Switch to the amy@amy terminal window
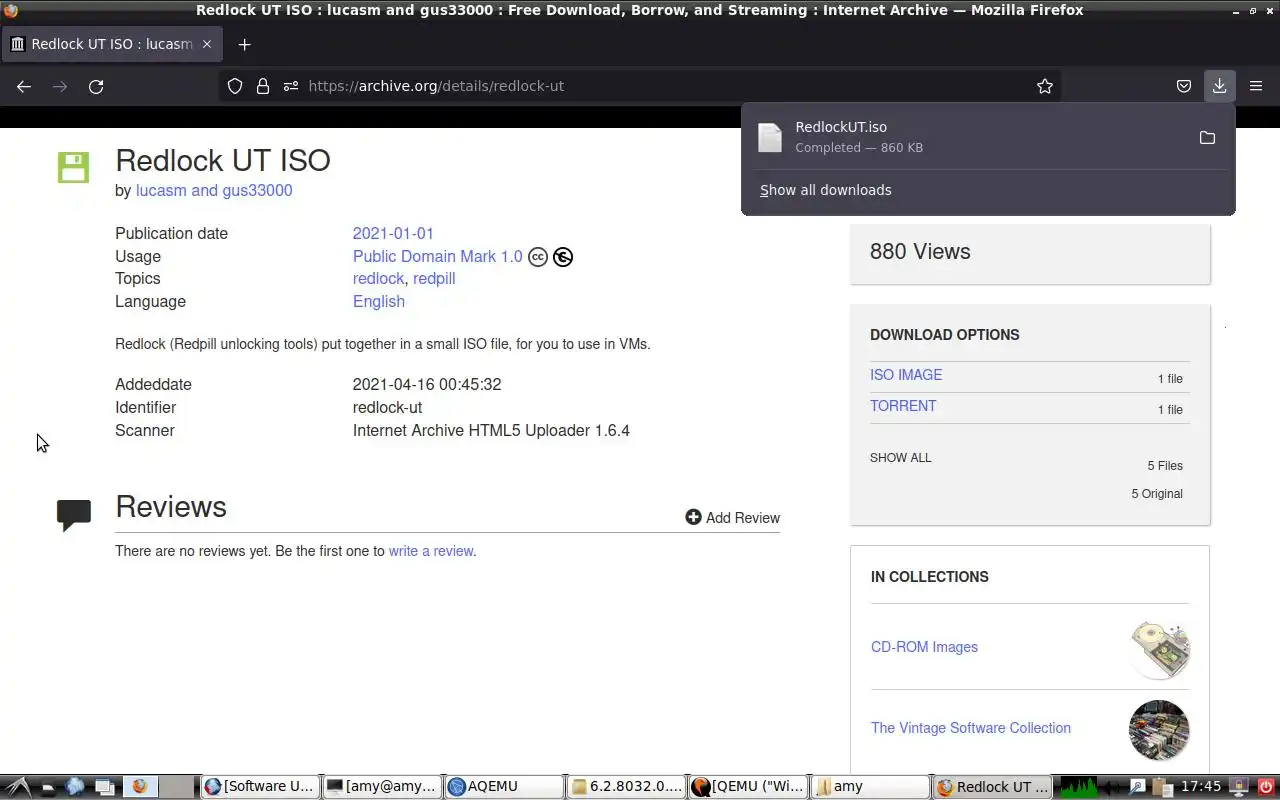 coord(381,787)
